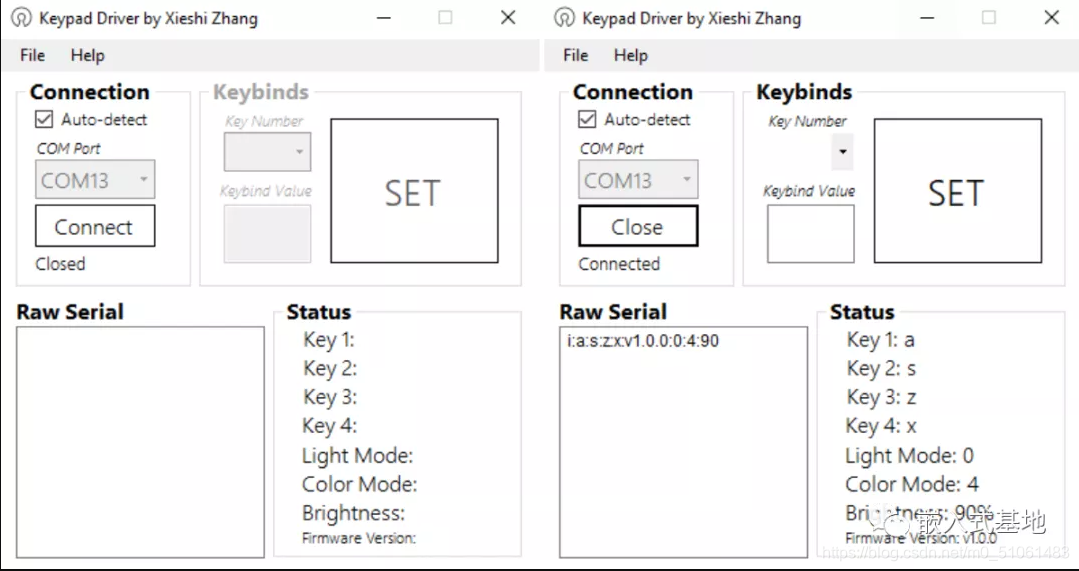Maximize the left Keypad Driver window

pos(445,18)
